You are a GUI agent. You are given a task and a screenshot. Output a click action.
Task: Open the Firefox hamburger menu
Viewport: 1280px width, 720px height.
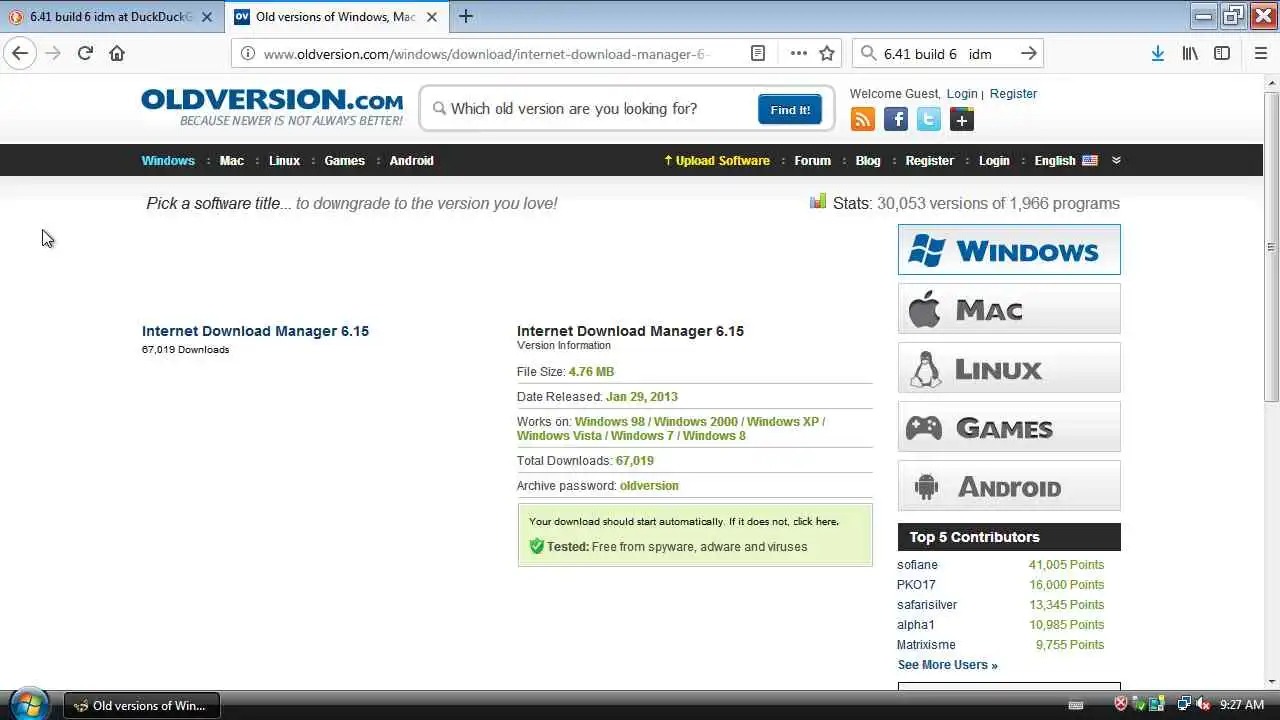click(x=1260, y=54)
